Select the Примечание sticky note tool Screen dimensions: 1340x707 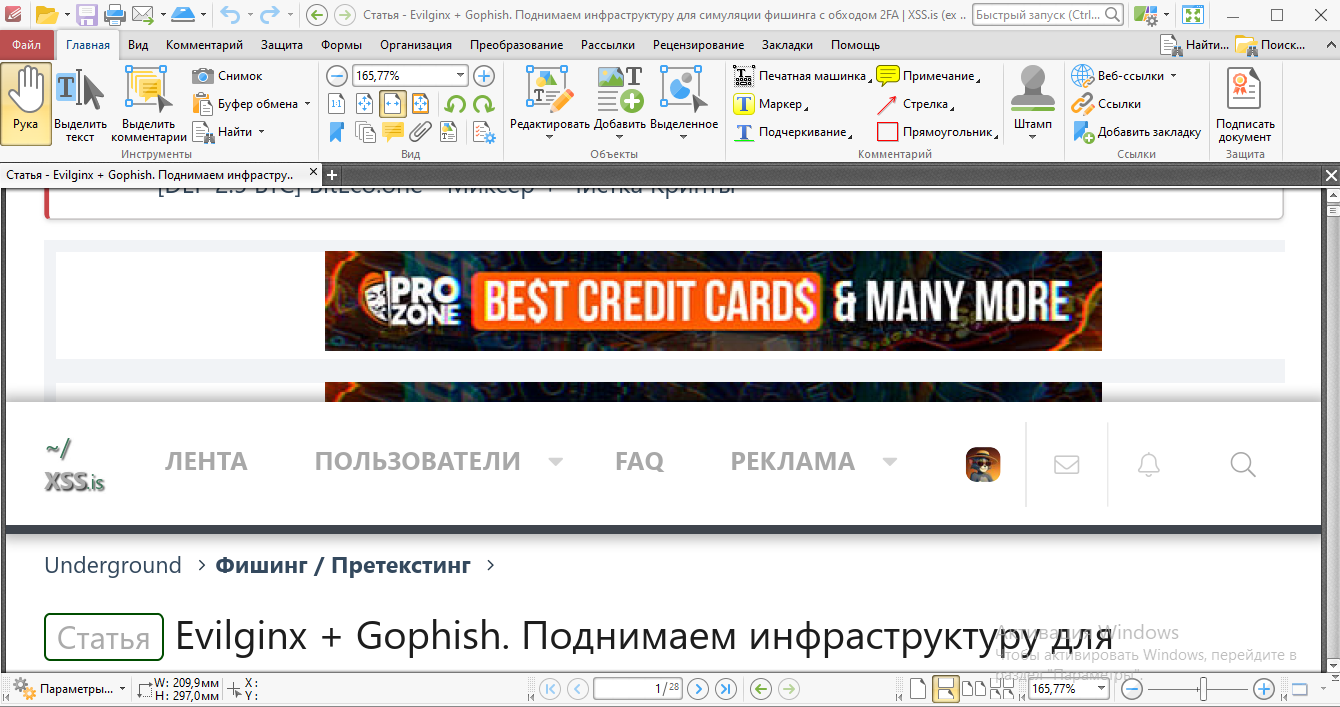[927, 76]
